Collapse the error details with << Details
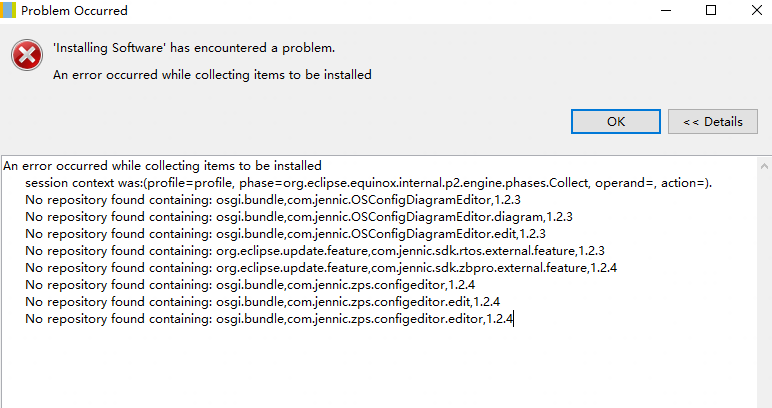 coord(713,121)
